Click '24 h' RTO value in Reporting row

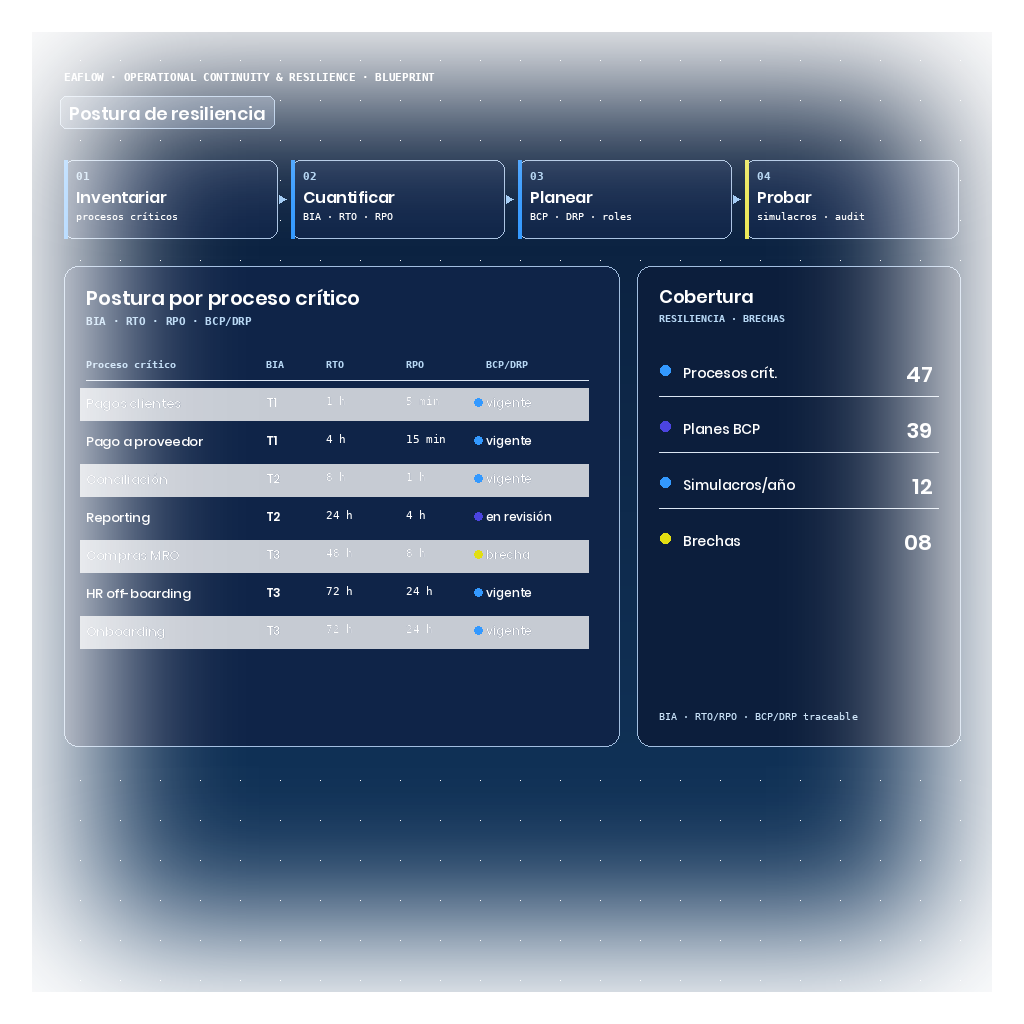click(x=339, y=515)
